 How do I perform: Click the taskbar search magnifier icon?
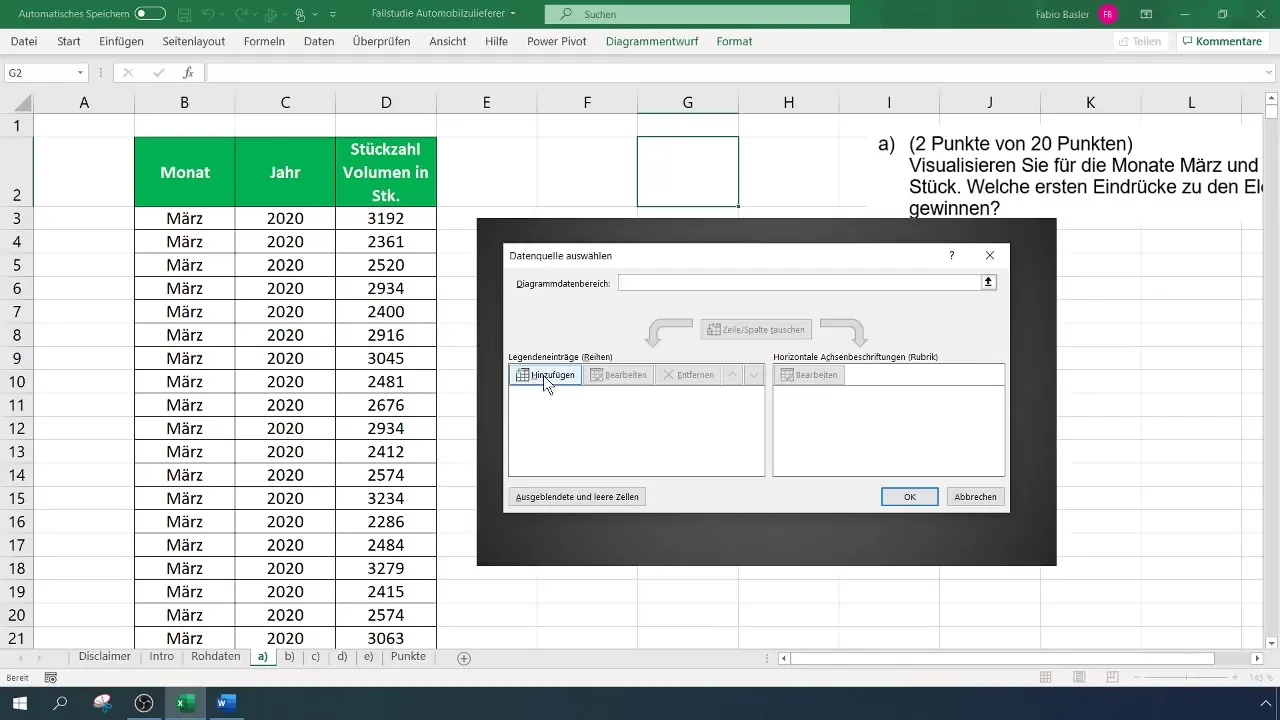60,703
